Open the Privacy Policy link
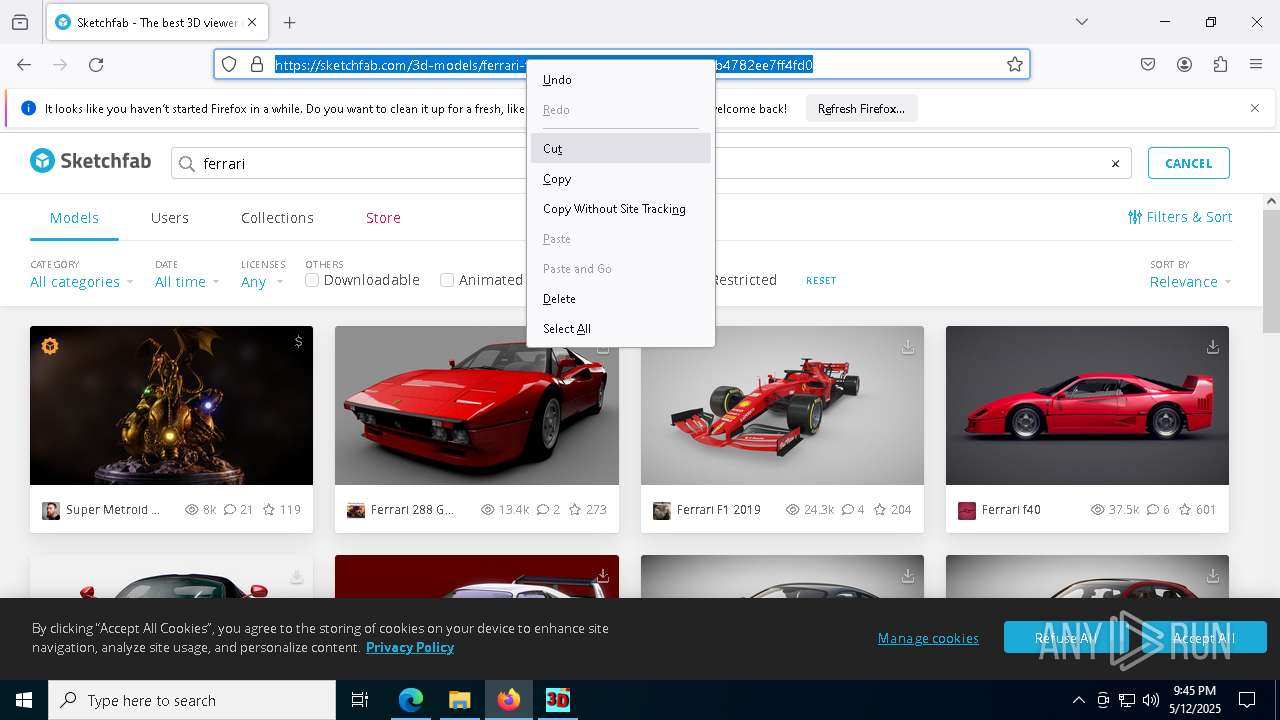1280x720 pixels. [410, 647]
